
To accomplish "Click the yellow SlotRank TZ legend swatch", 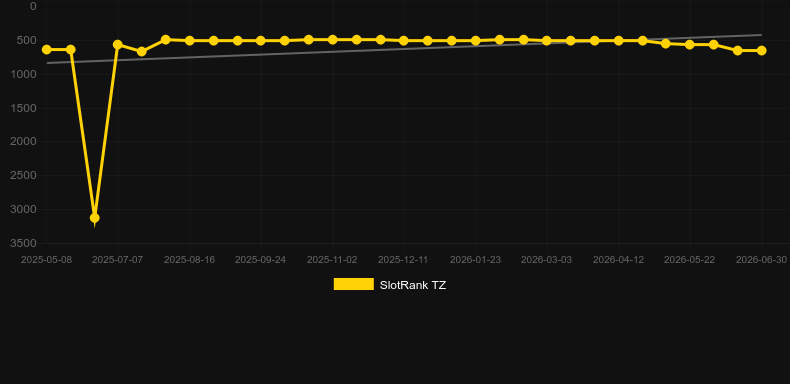I will [354, 284].
